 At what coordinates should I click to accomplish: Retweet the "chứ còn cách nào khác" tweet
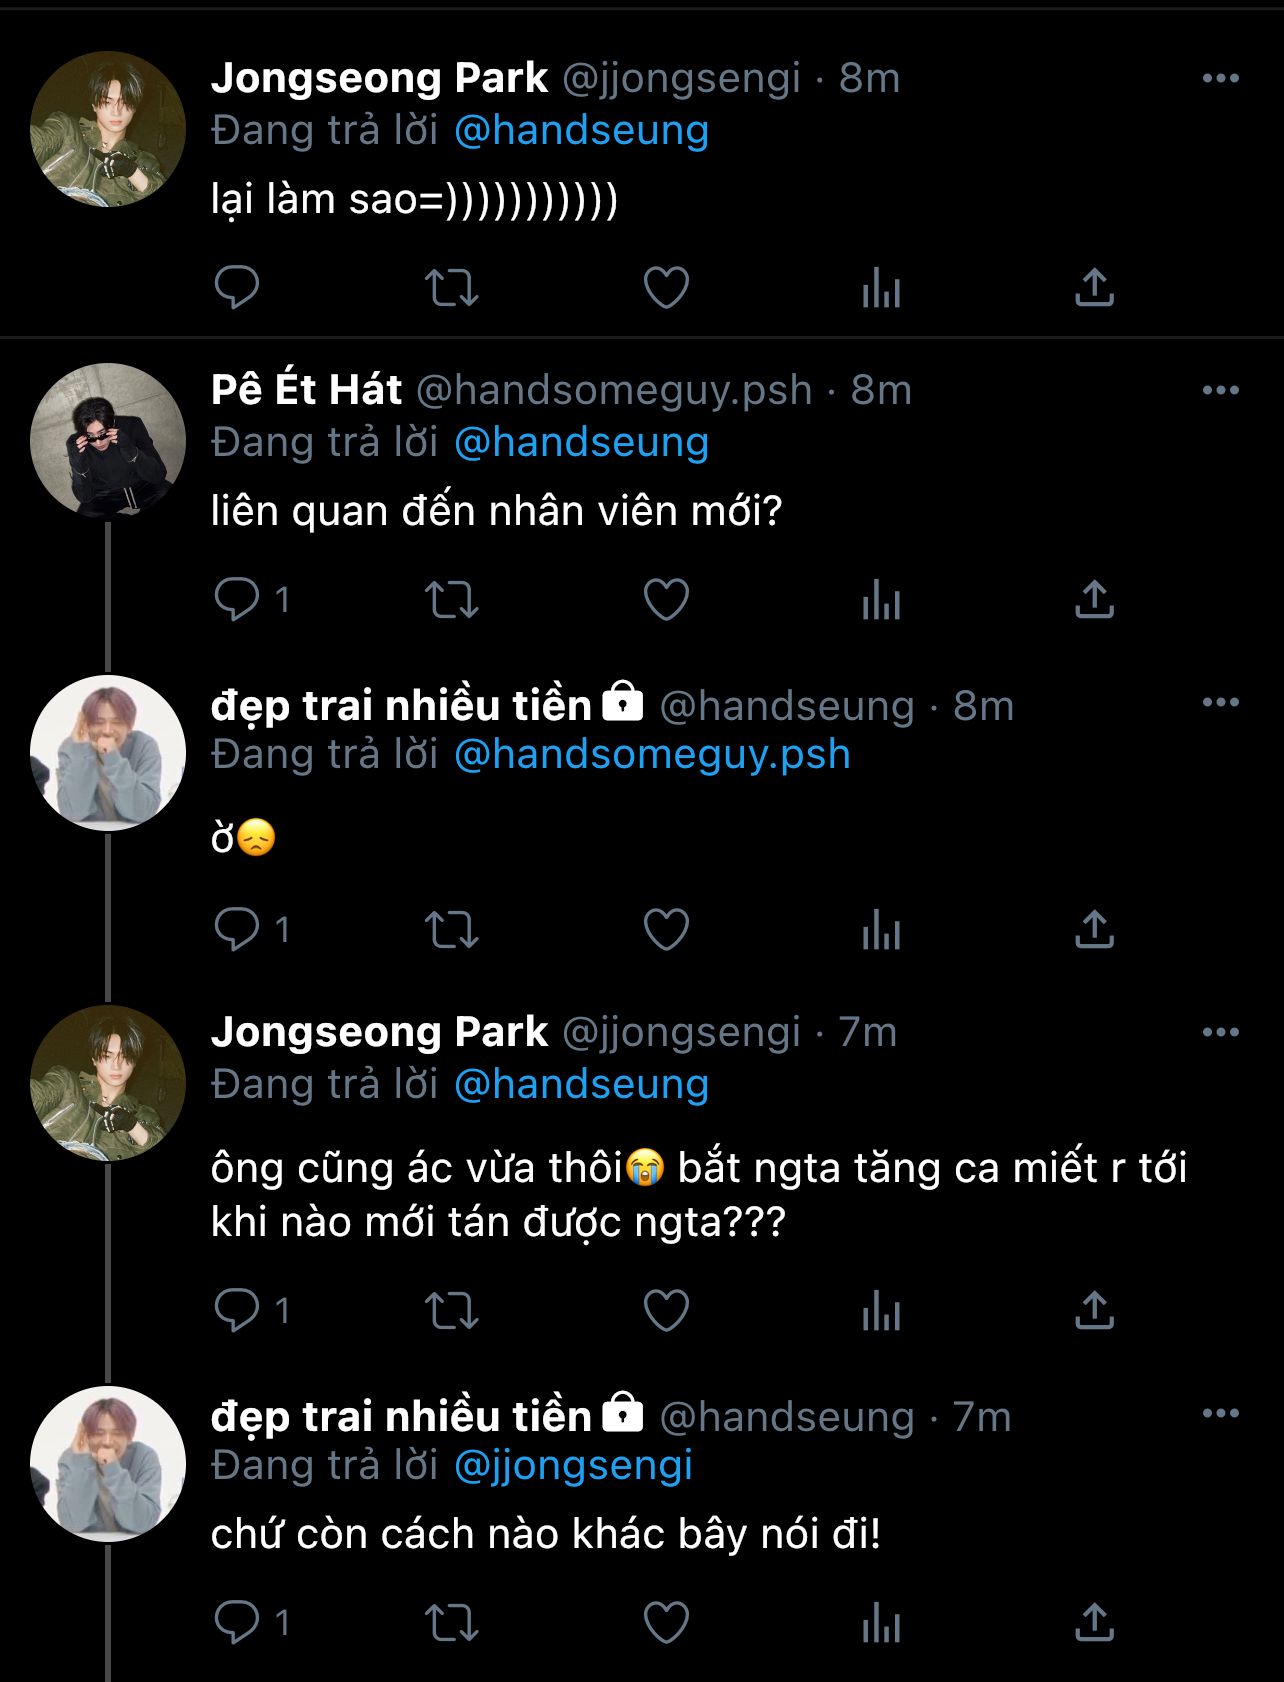[452, 1622]
